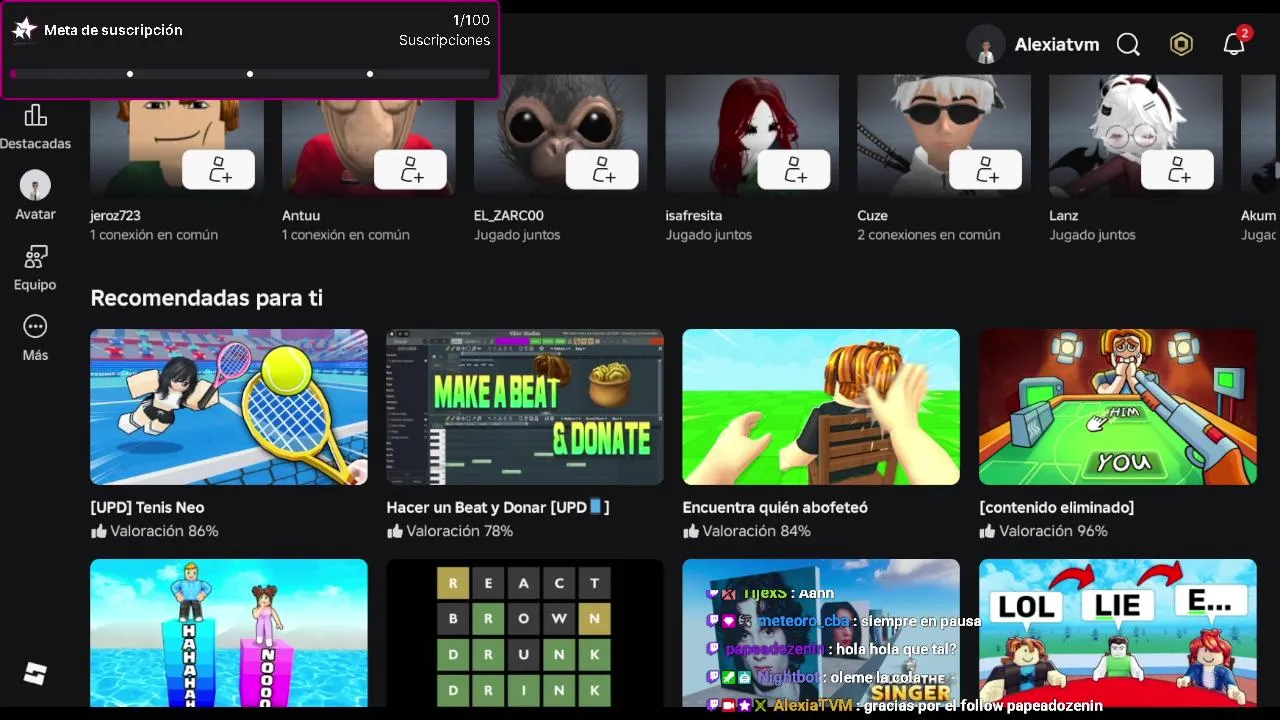
Task: Open the [contenido eliminado] game thumbnail
Action: (1118, 407)
